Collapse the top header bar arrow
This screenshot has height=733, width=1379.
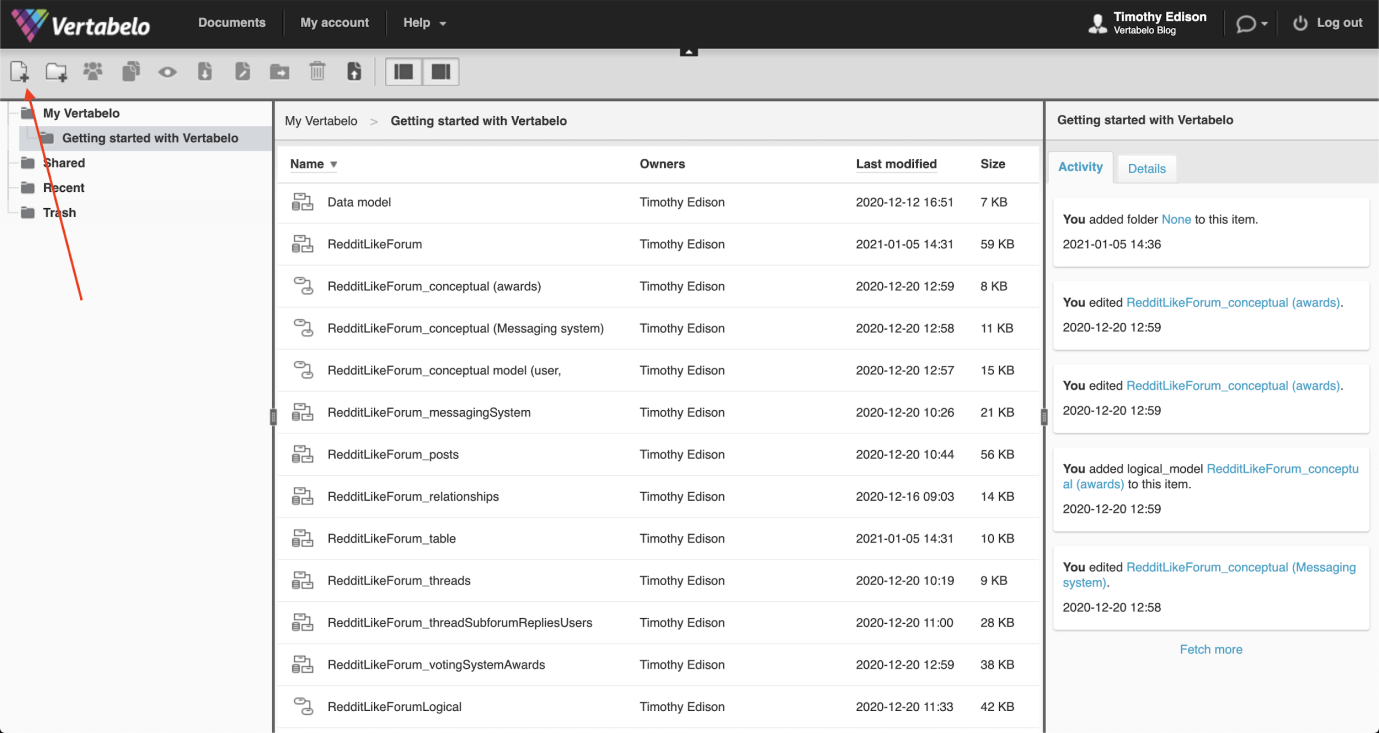(689, 51)
